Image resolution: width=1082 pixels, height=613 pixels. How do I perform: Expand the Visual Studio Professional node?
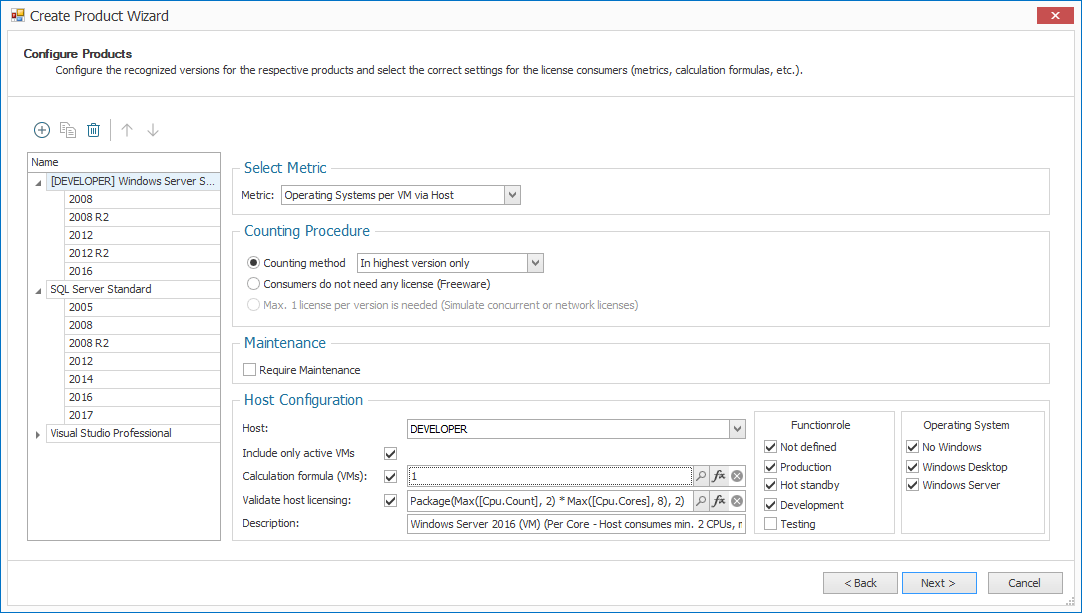click(38, 434)
